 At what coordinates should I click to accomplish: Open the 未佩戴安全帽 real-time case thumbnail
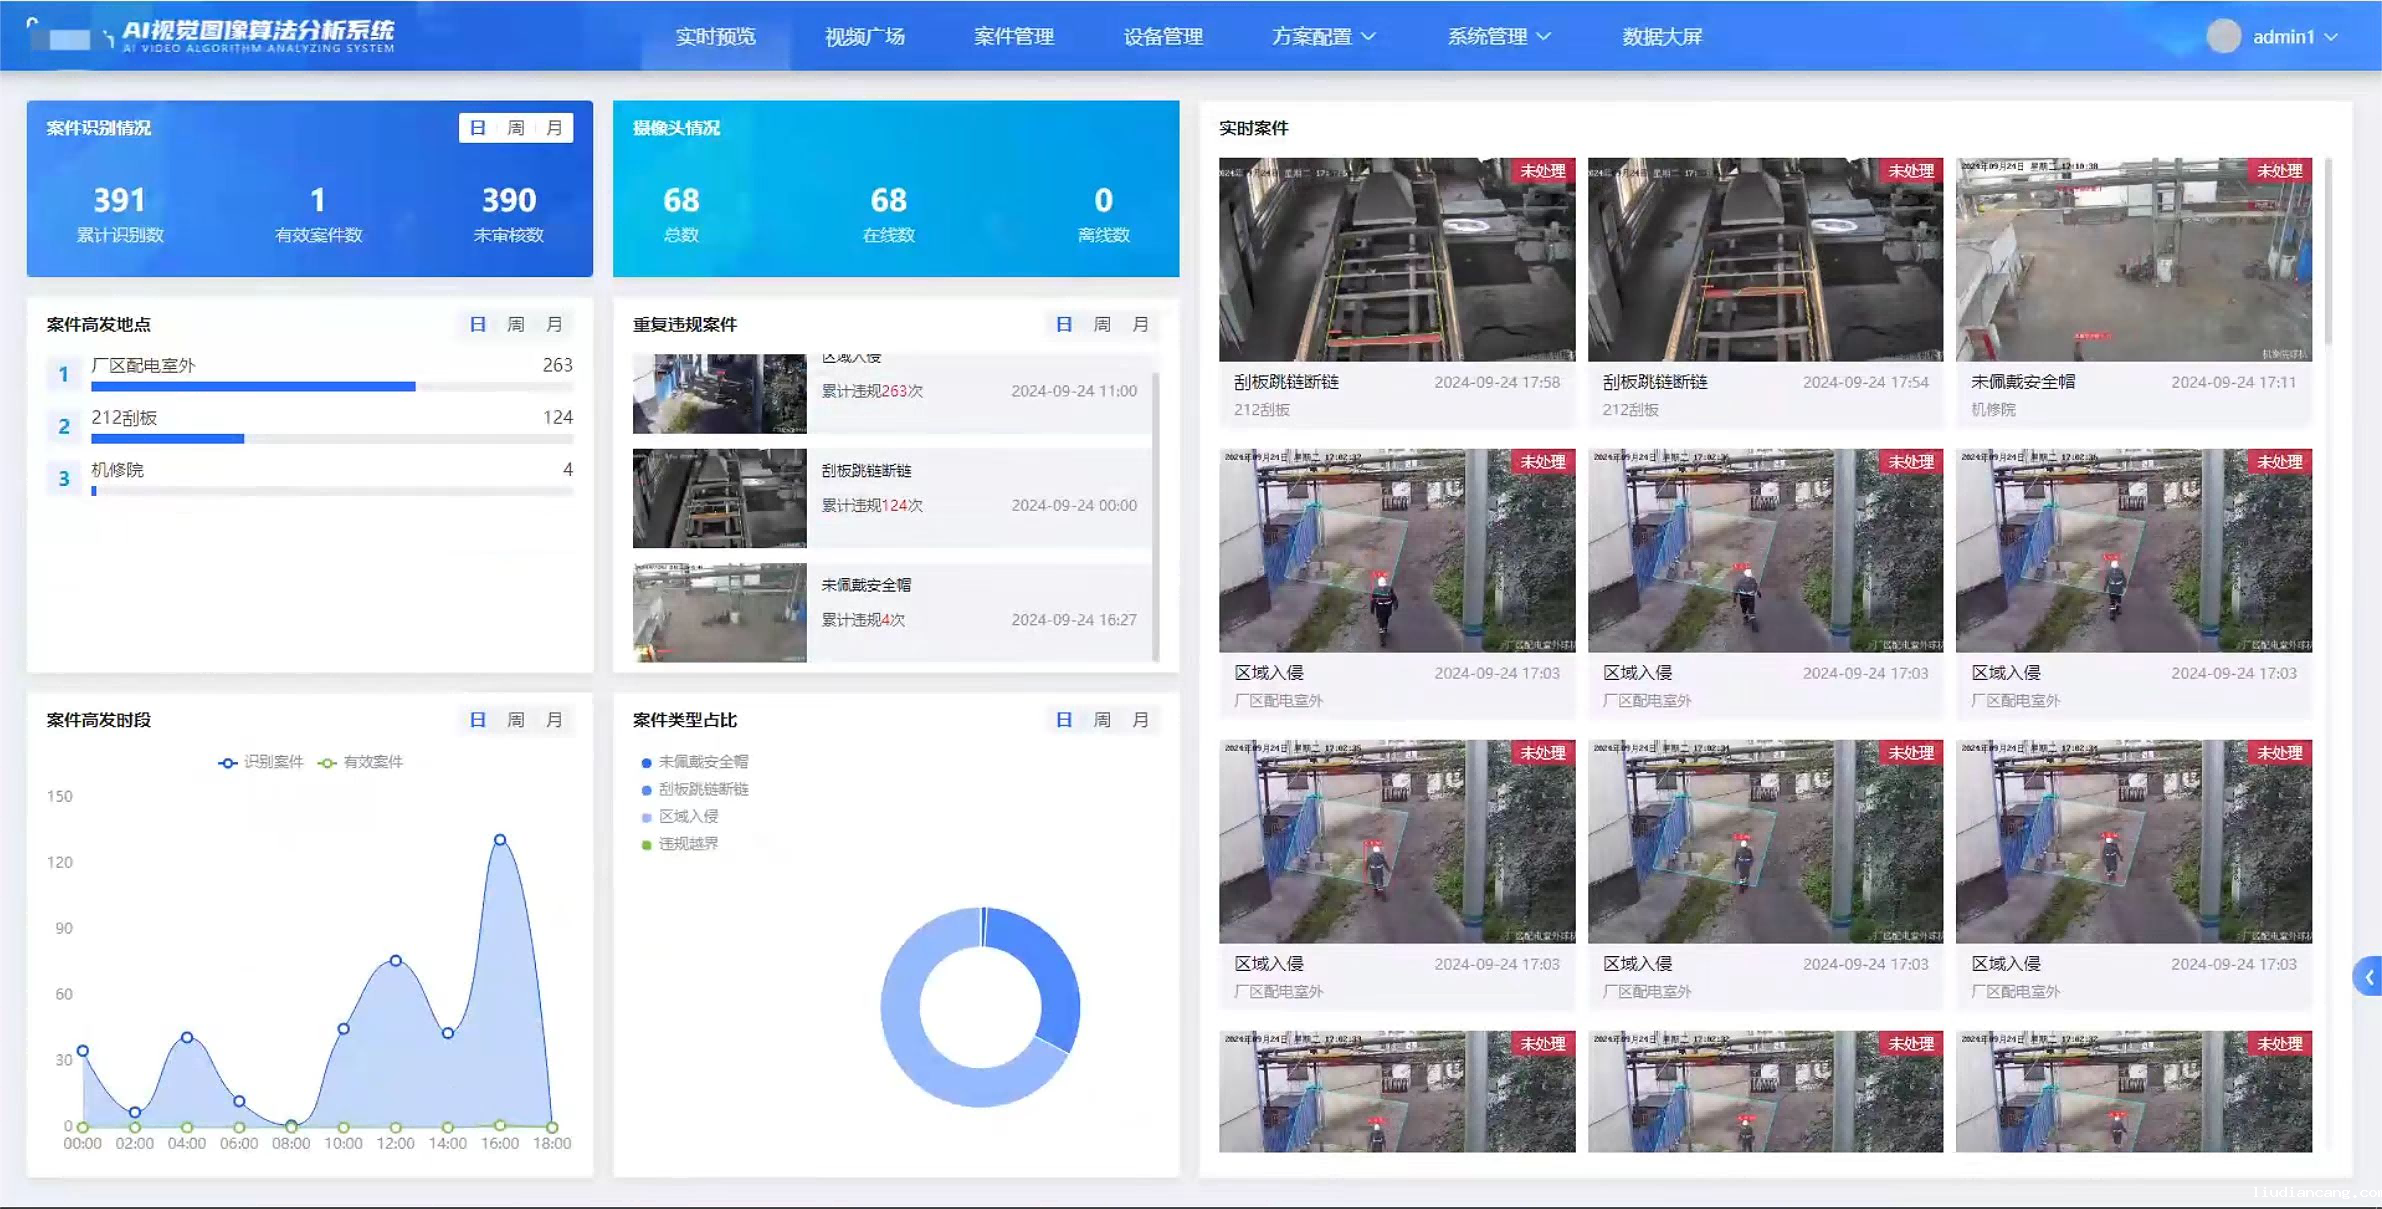tap(2133, 259)
